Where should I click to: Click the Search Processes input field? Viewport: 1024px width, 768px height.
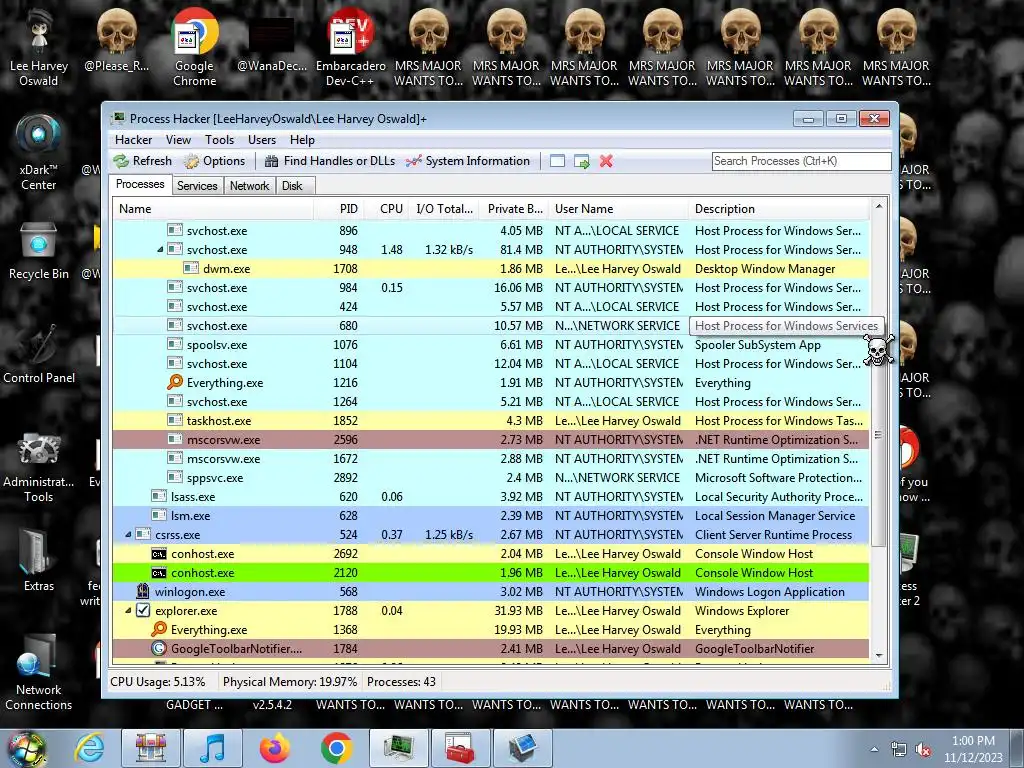[x=801, y=161]
